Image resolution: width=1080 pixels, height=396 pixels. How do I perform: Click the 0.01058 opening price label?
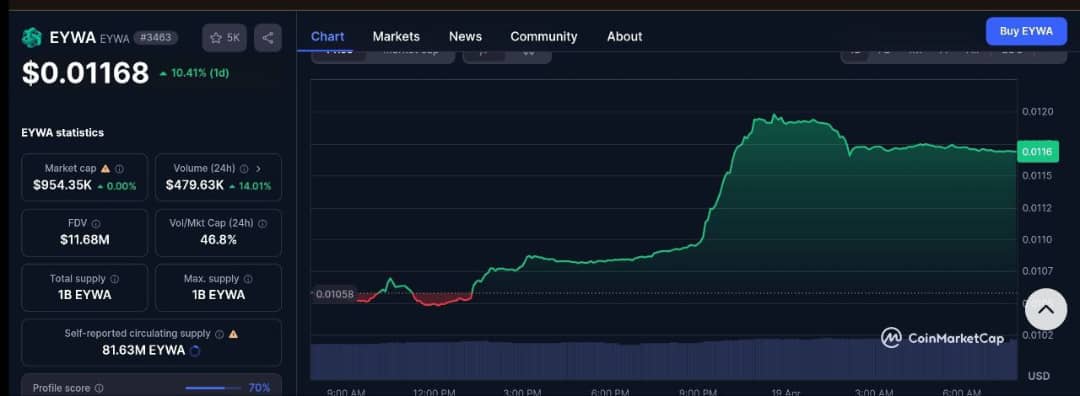pos(334,294)
